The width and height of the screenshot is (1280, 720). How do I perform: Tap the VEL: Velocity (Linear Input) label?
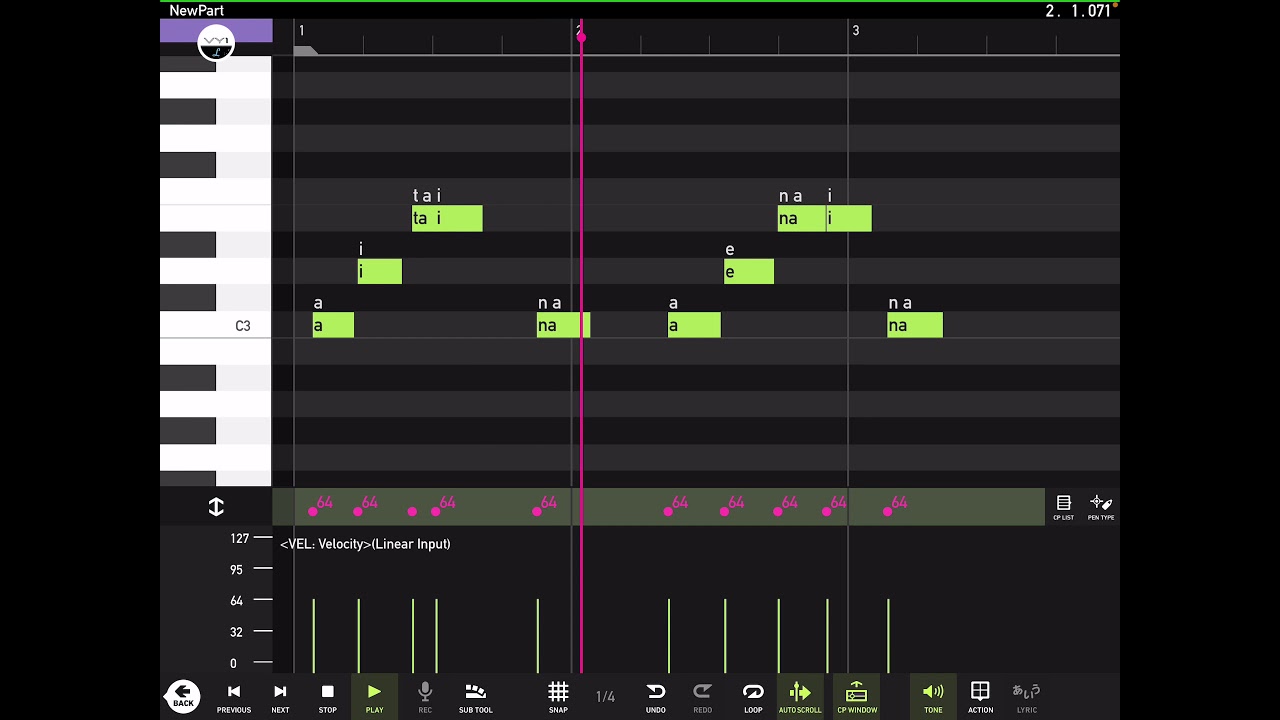click(x=365, y=544)
